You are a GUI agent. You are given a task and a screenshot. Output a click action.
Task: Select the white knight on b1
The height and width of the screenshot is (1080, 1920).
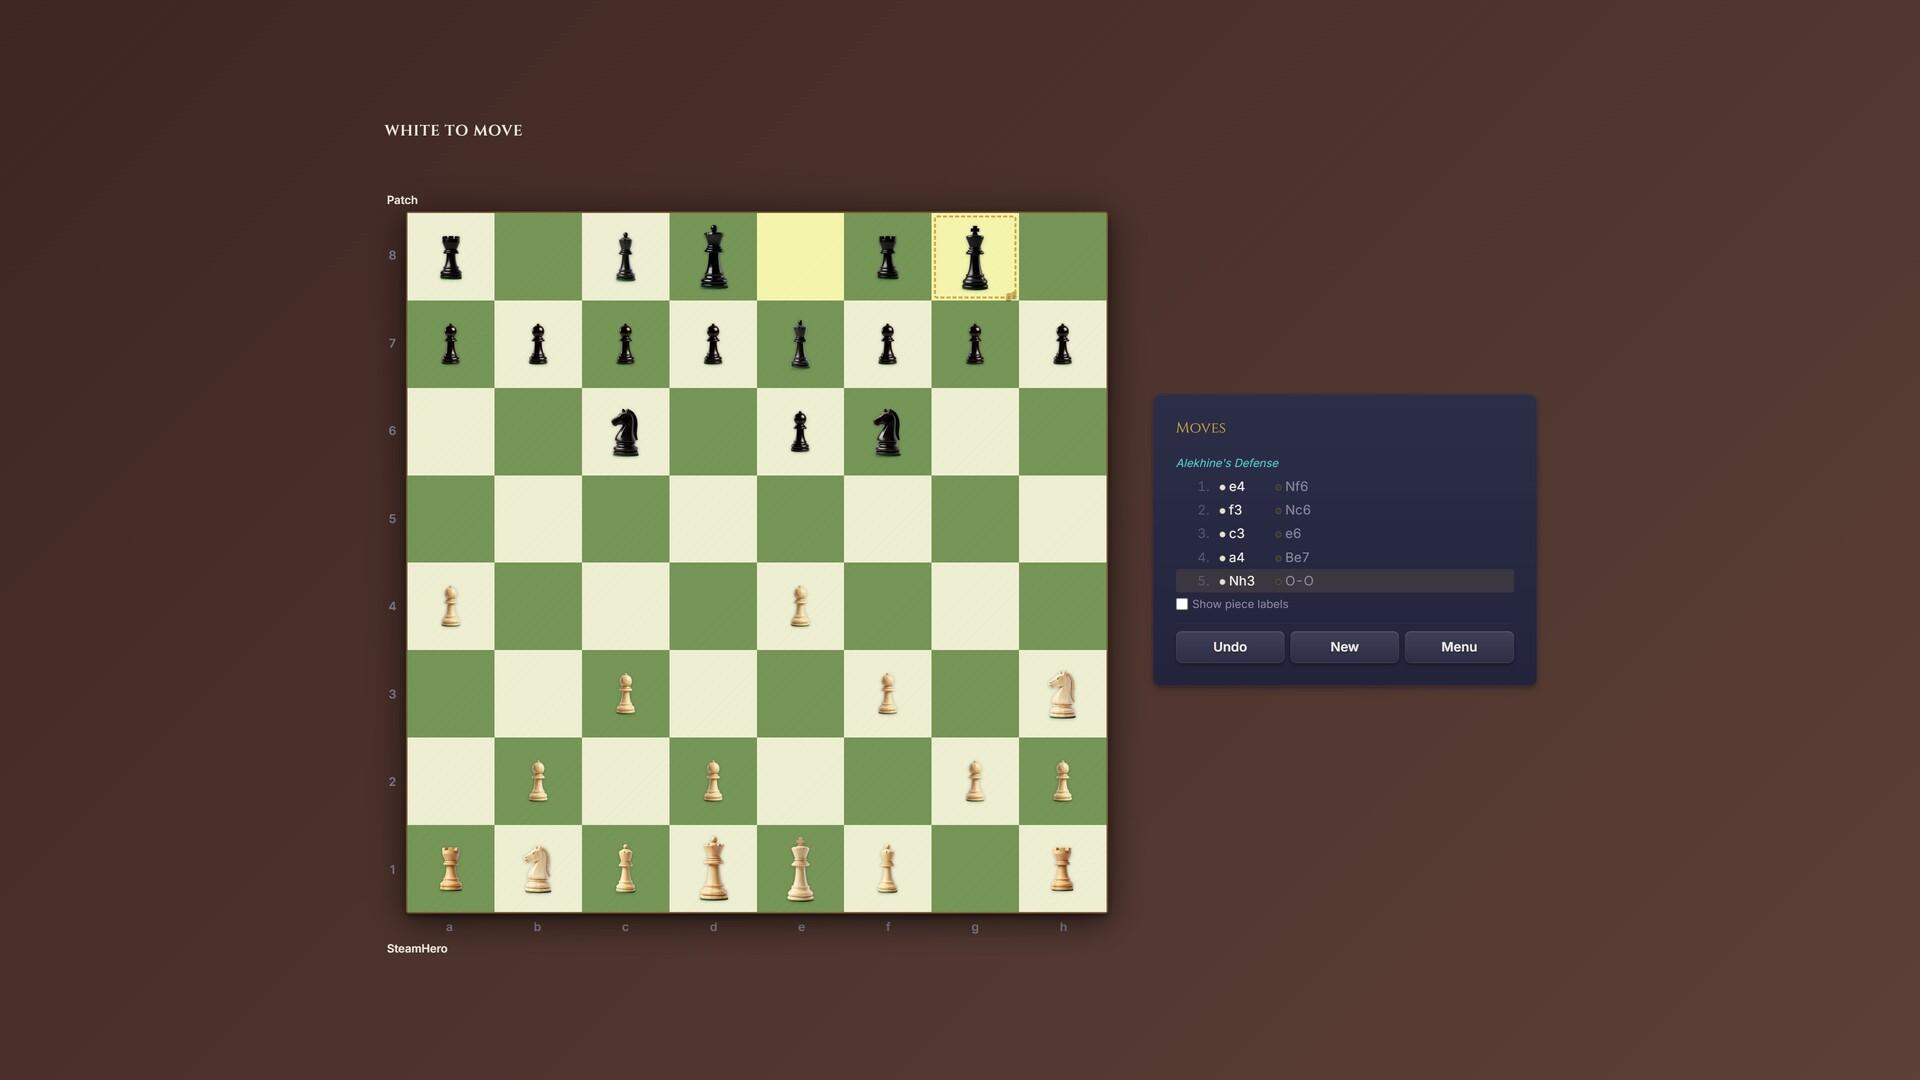tap(538, 869)
